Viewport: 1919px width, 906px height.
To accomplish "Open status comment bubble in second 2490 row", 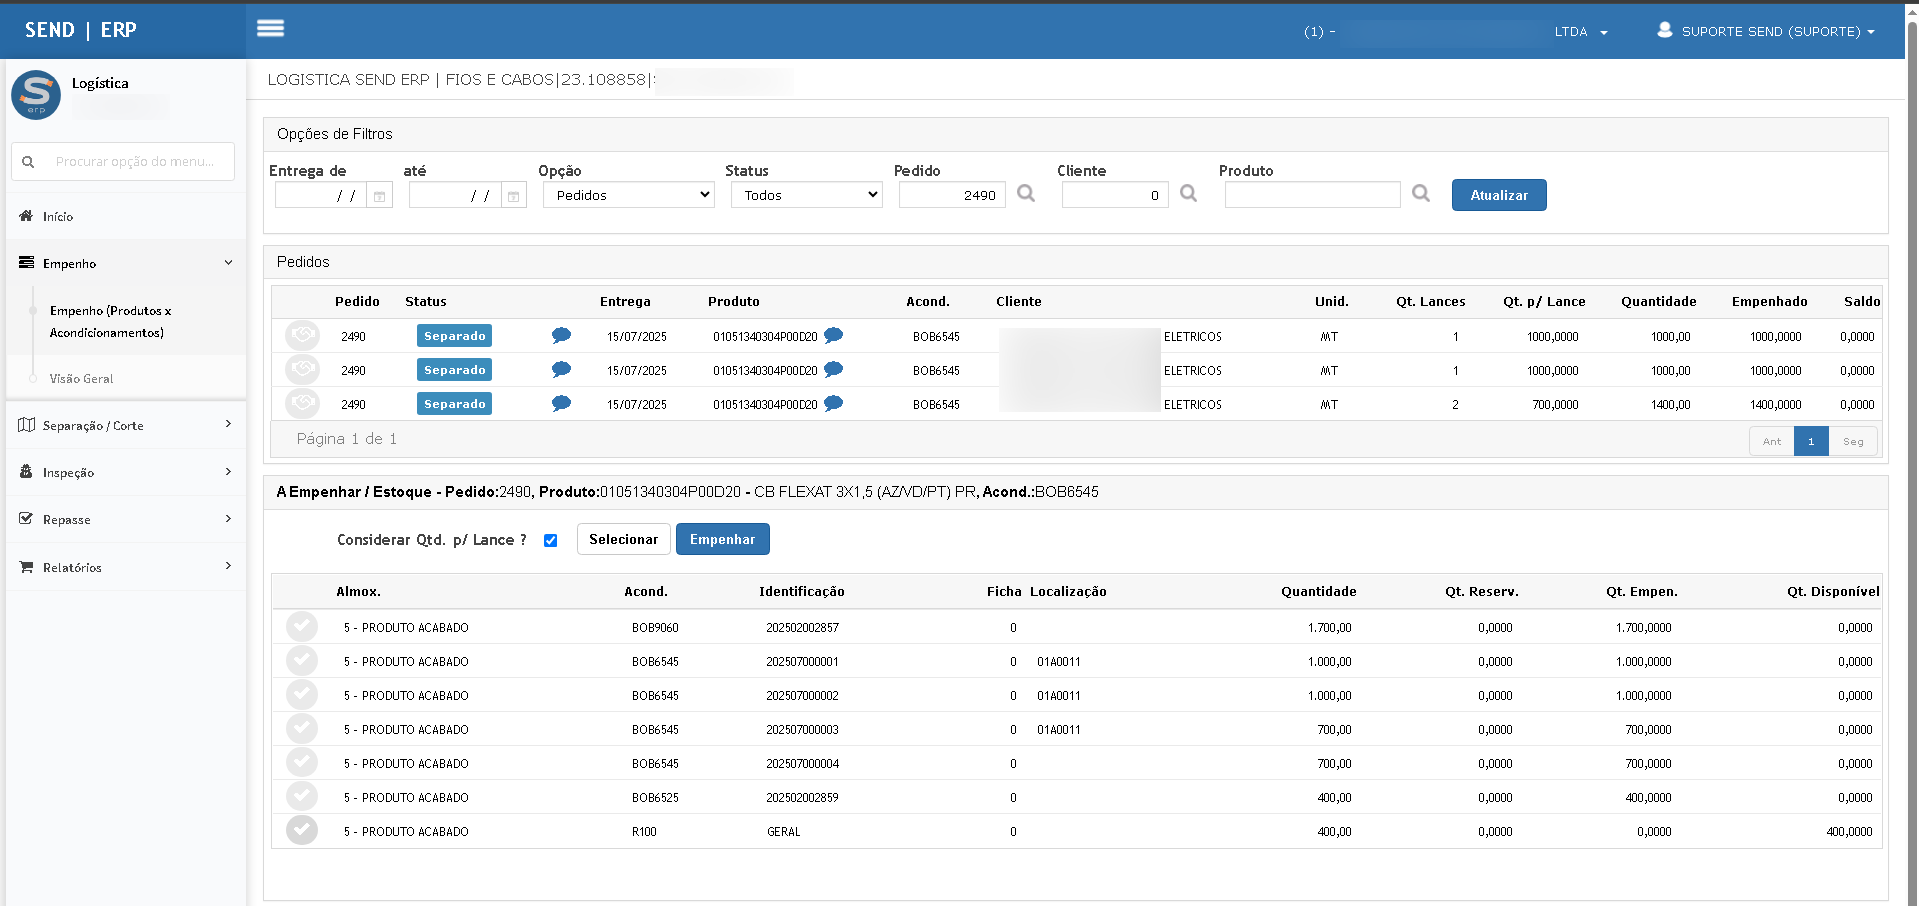I will [561, 370].
